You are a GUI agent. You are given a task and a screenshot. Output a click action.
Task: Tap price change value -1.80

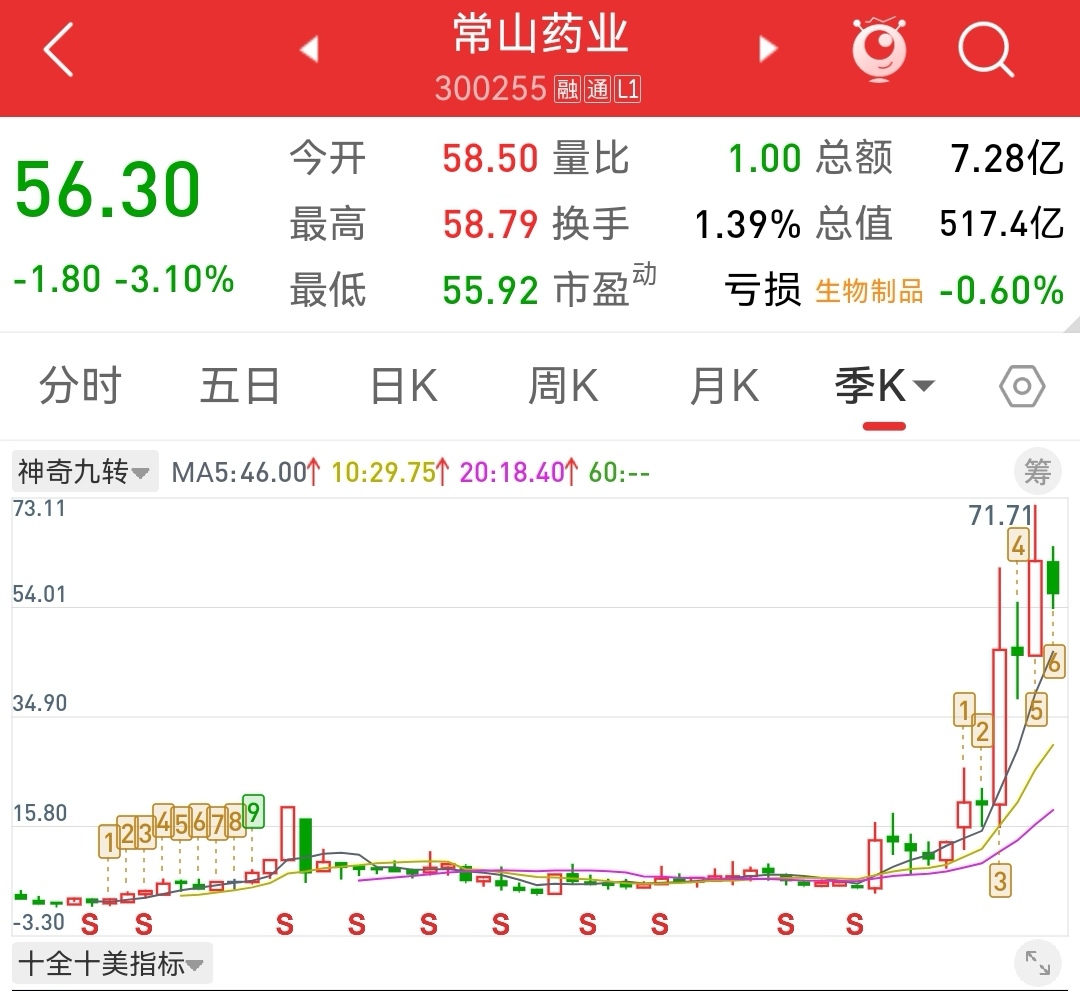[x=56, y=280]
